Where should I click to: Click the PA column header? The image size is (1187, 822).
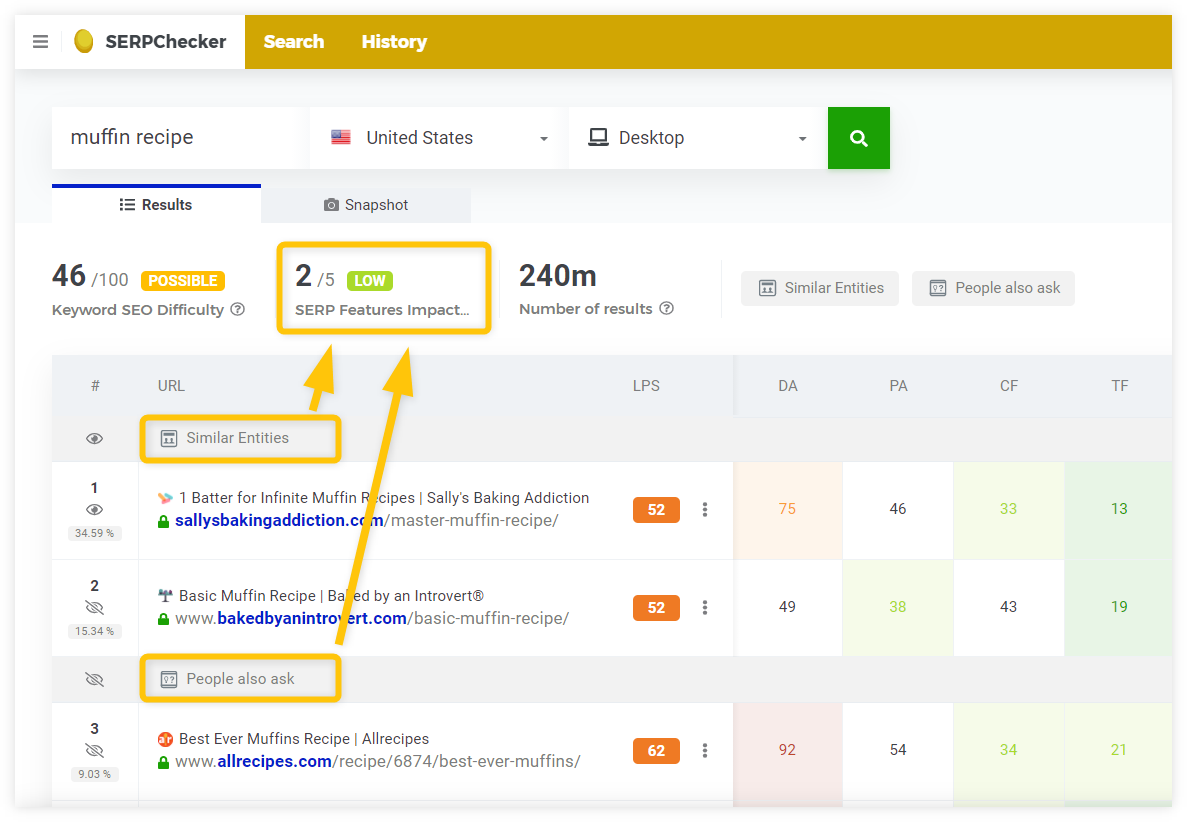click(x=898, y=386)
